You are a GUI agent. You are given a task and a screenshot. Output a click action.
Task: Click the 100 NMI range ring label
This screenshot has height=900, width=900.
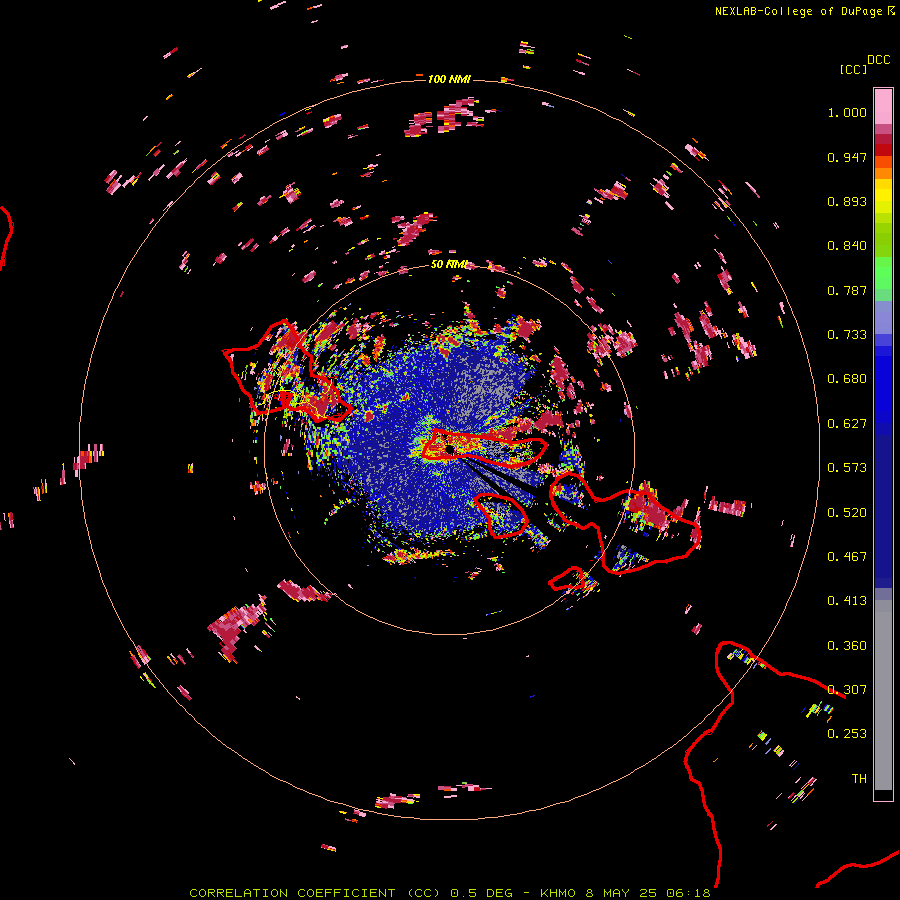[449, 79]
